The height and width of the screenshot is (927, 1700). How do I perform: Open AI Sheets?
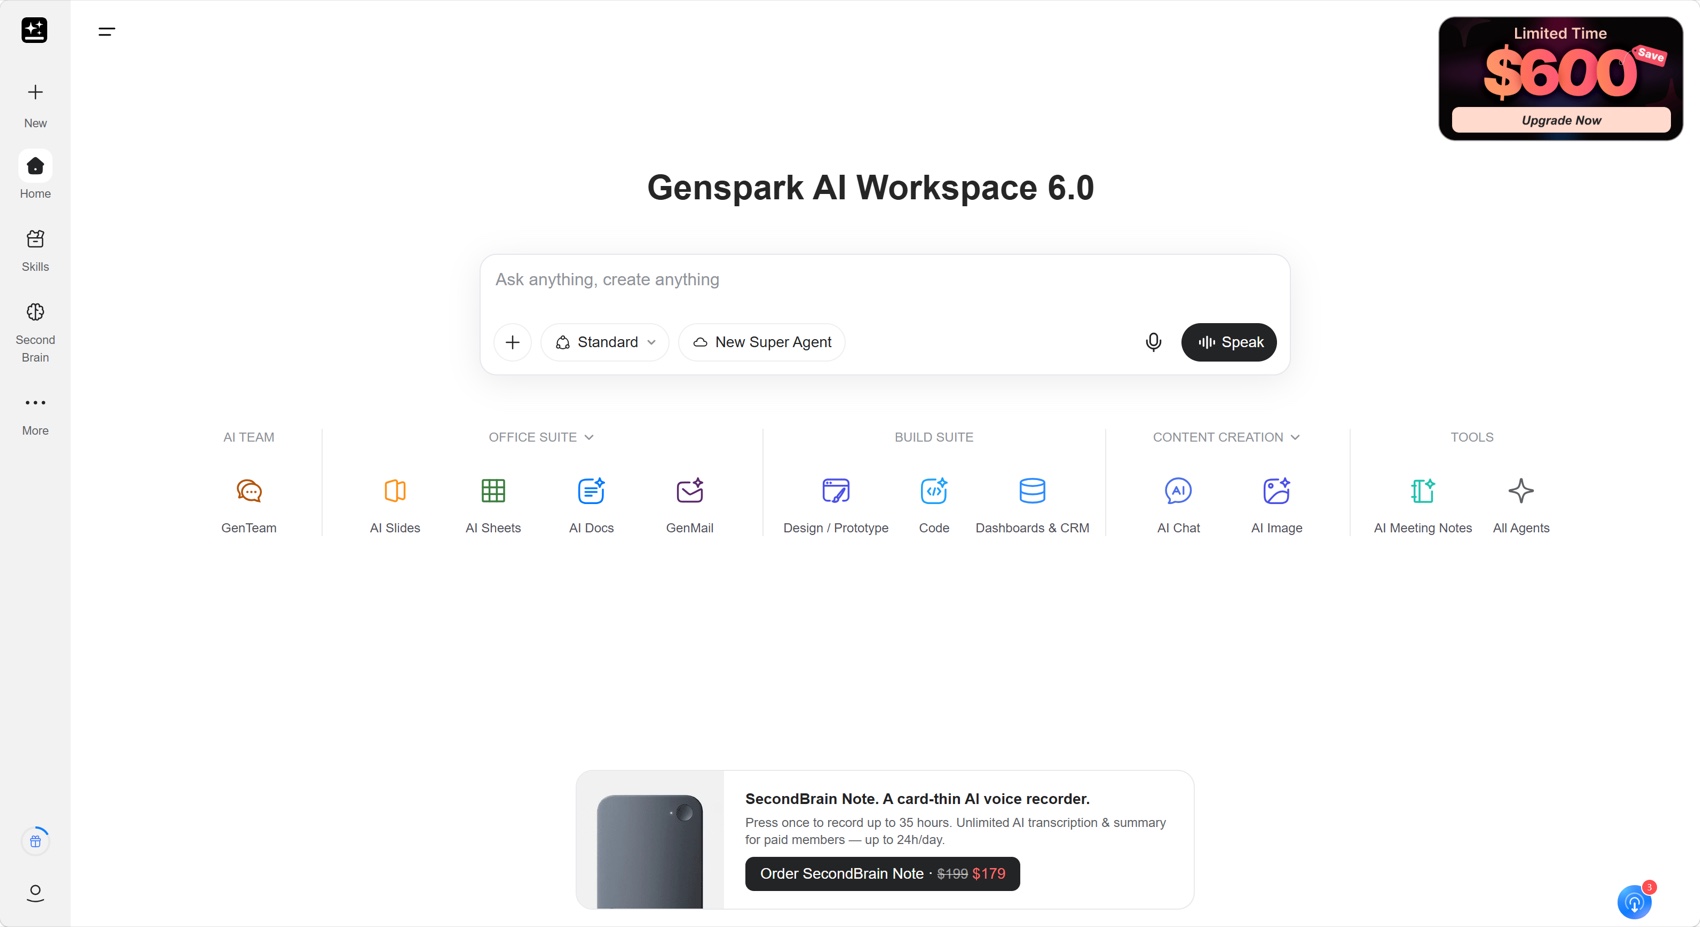coord(493,506)
